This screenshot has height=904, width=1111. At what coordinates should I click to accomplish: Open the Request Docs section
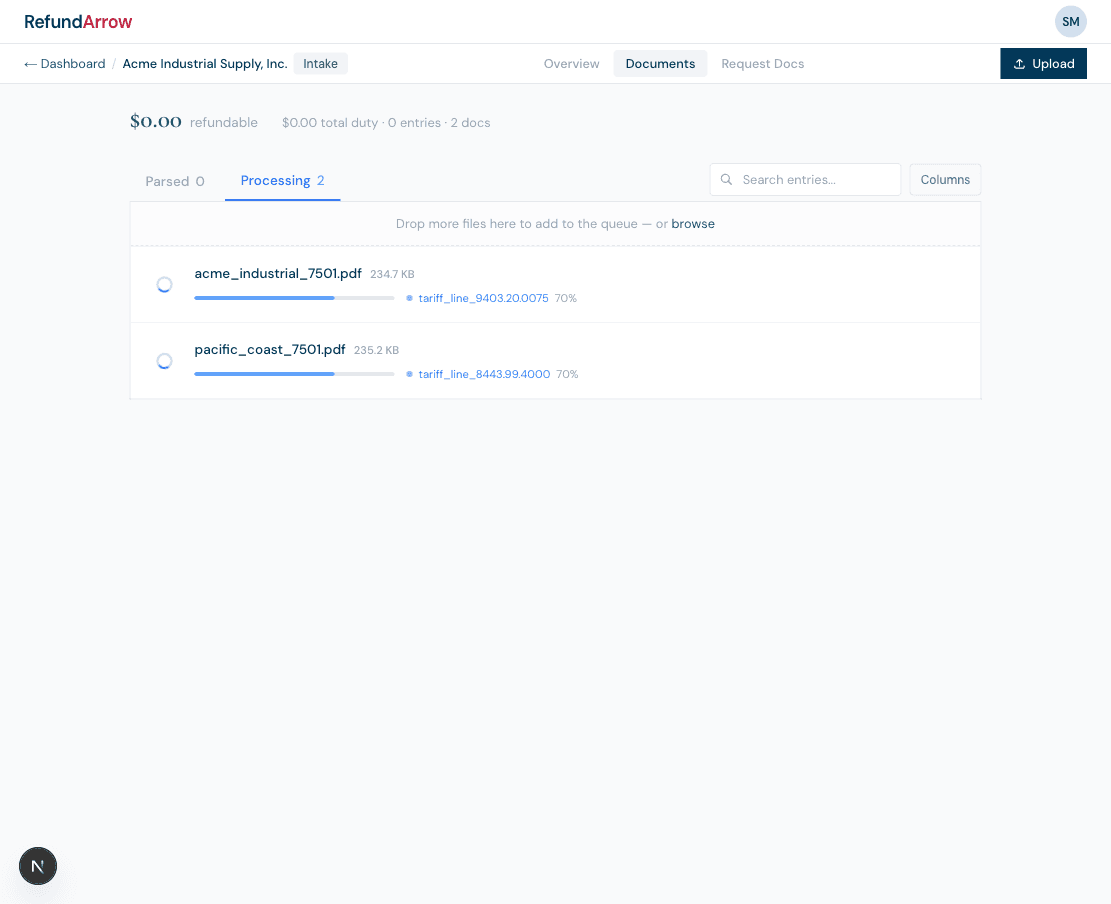pyautogui.click(x=762, y=63)
